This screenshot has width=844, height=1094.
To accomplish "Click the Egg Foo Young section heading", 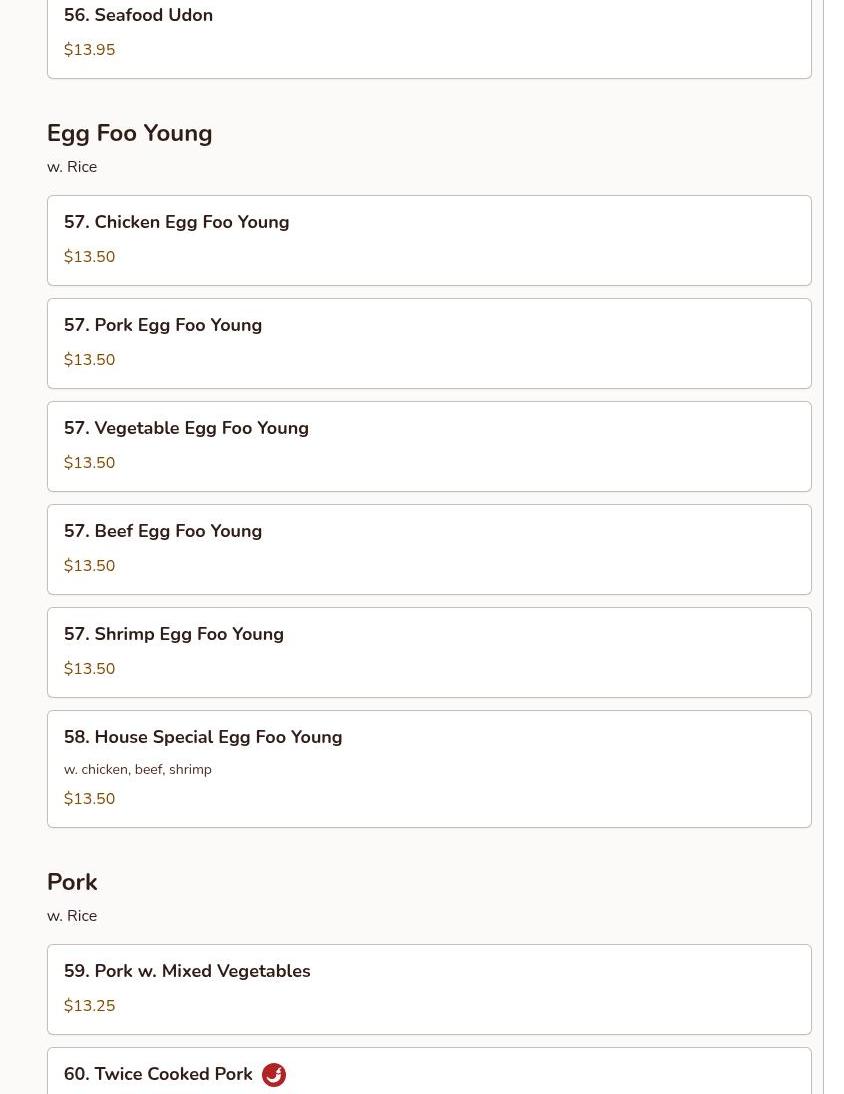I will pos(130,134).
